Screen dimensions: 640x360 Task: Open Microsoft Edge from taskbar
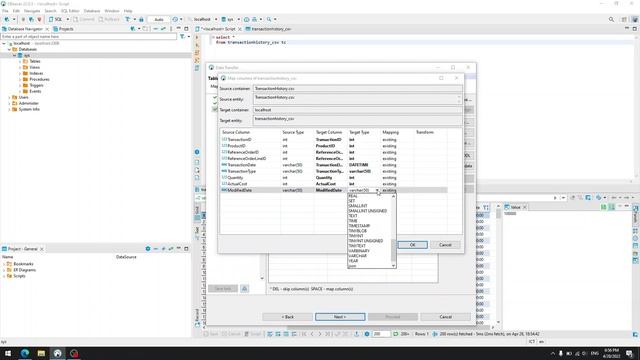click(25, 353)
